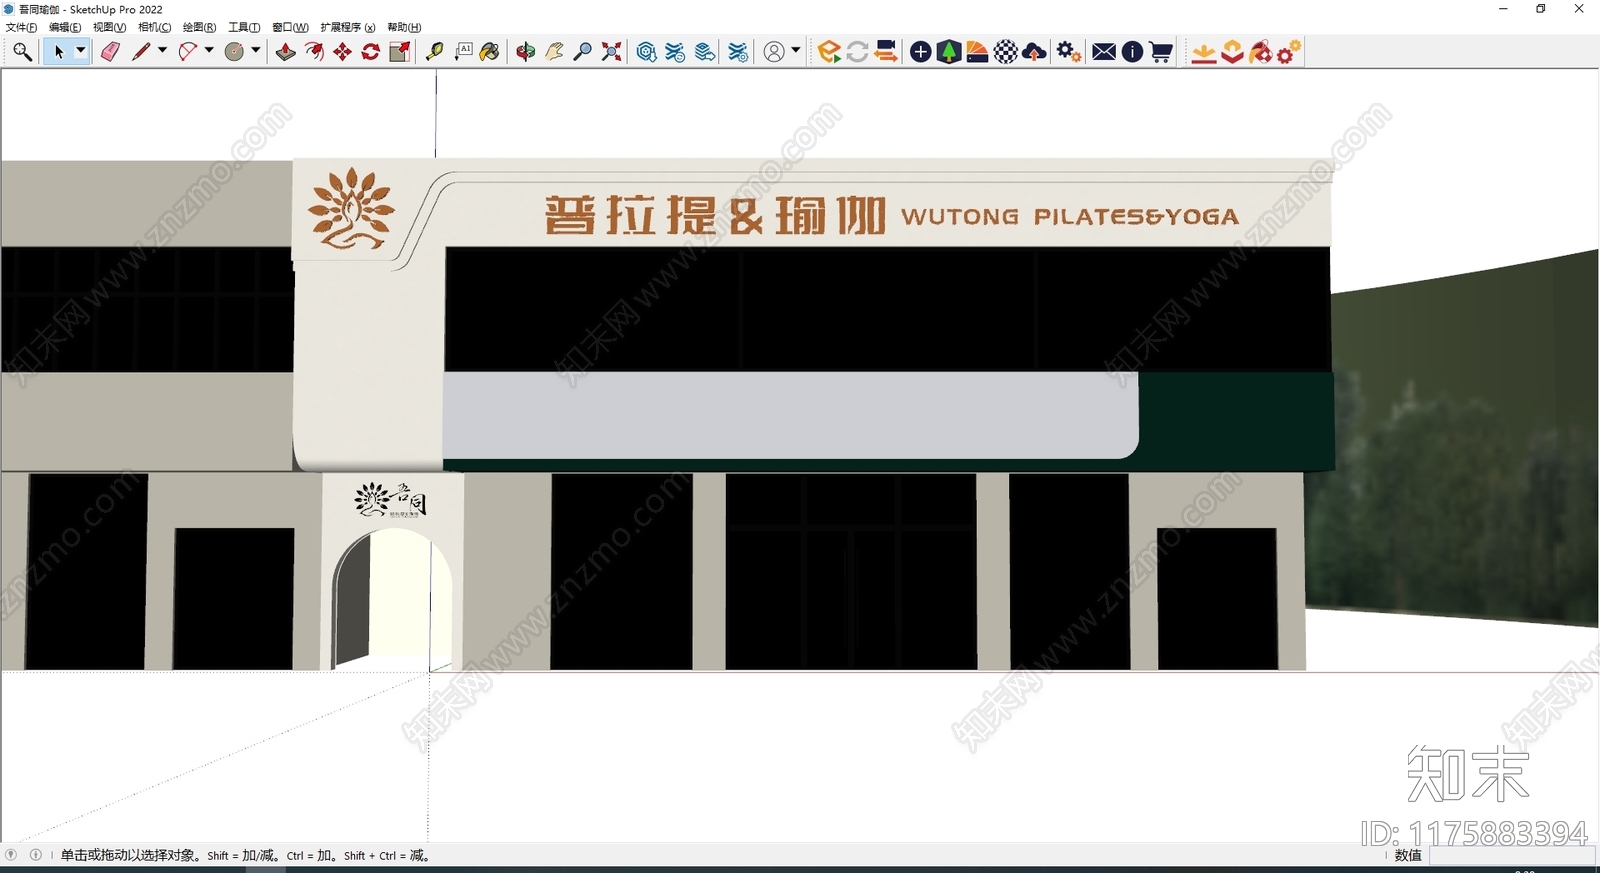Select the arrow Select tool
The image size is (1600, 873).
(59, 52)
